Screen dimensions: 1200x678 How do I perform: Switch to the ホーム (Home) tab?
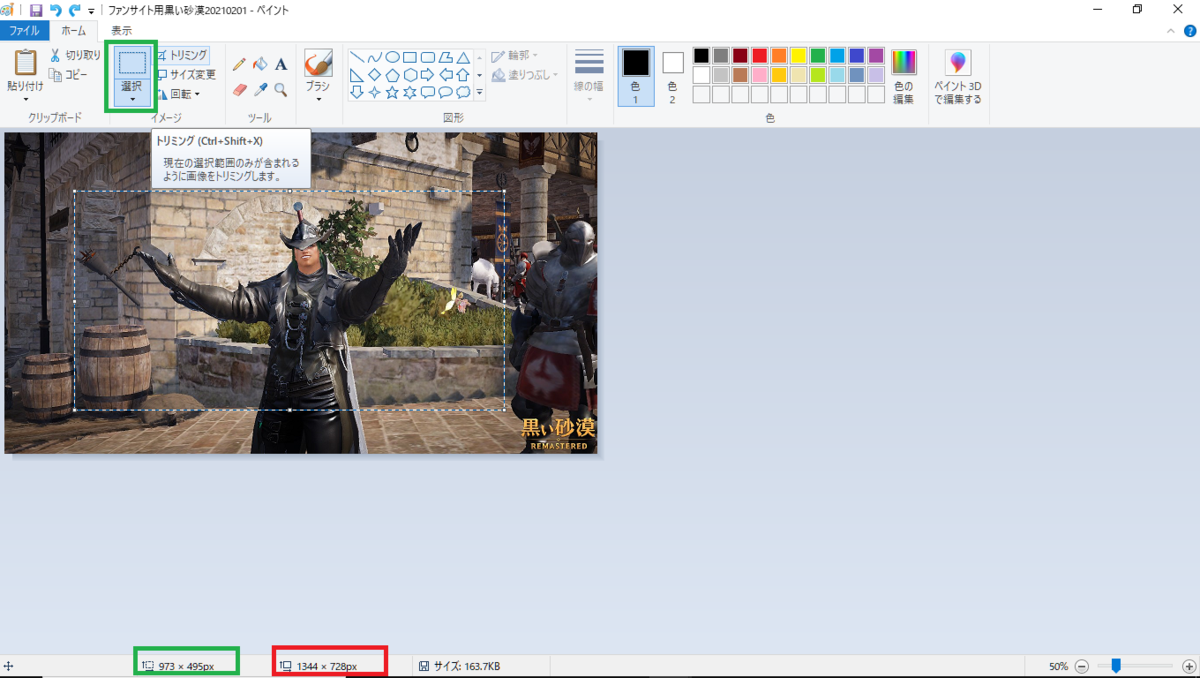[x=74, y=31]
